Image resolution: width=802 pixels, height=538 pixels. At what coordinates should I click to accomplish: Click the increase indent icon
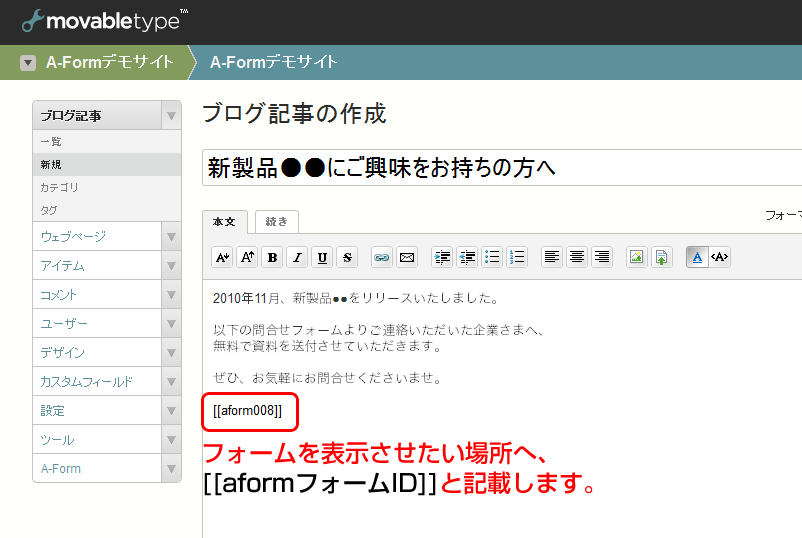tap(442, 257)
